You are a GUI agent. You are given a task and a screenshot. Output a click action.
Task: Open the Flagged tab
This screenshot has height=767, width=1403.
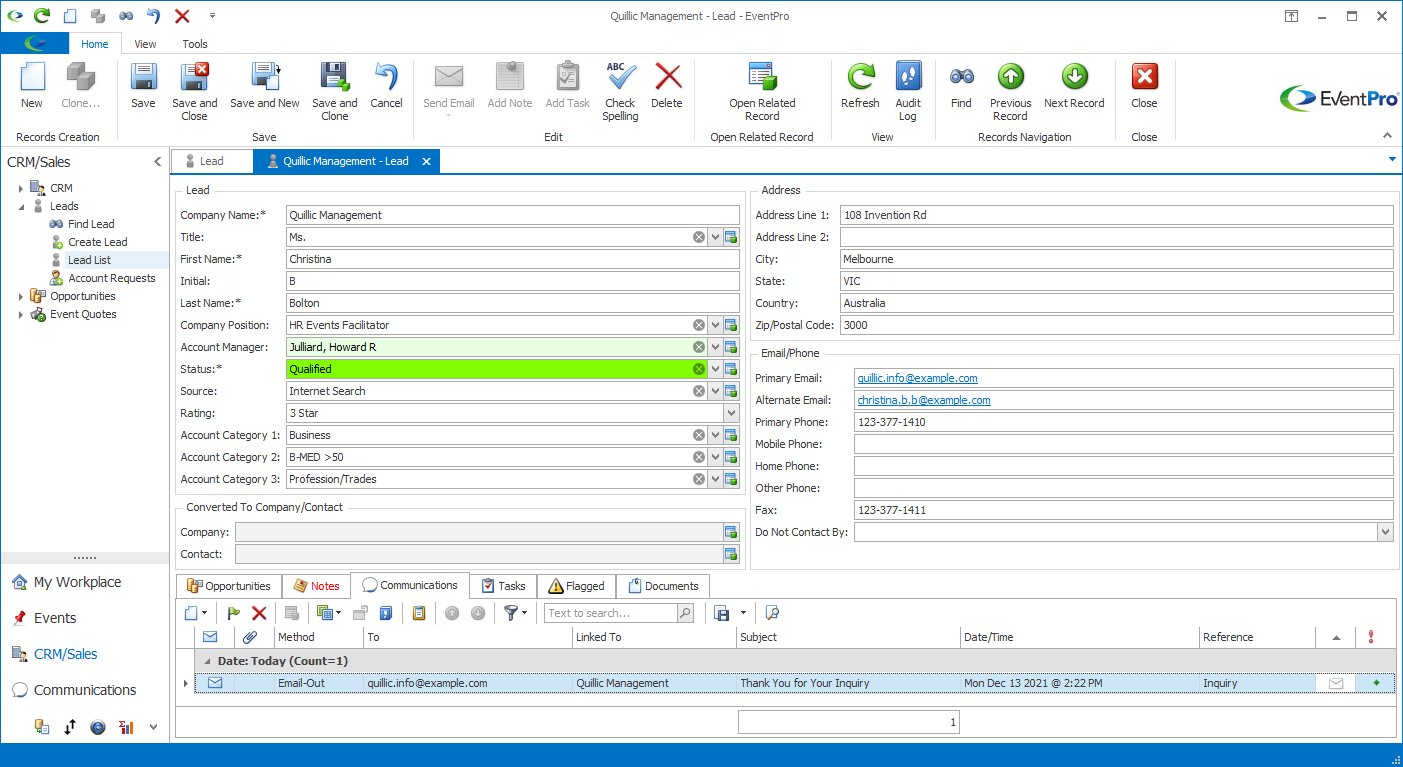[576, 586]
